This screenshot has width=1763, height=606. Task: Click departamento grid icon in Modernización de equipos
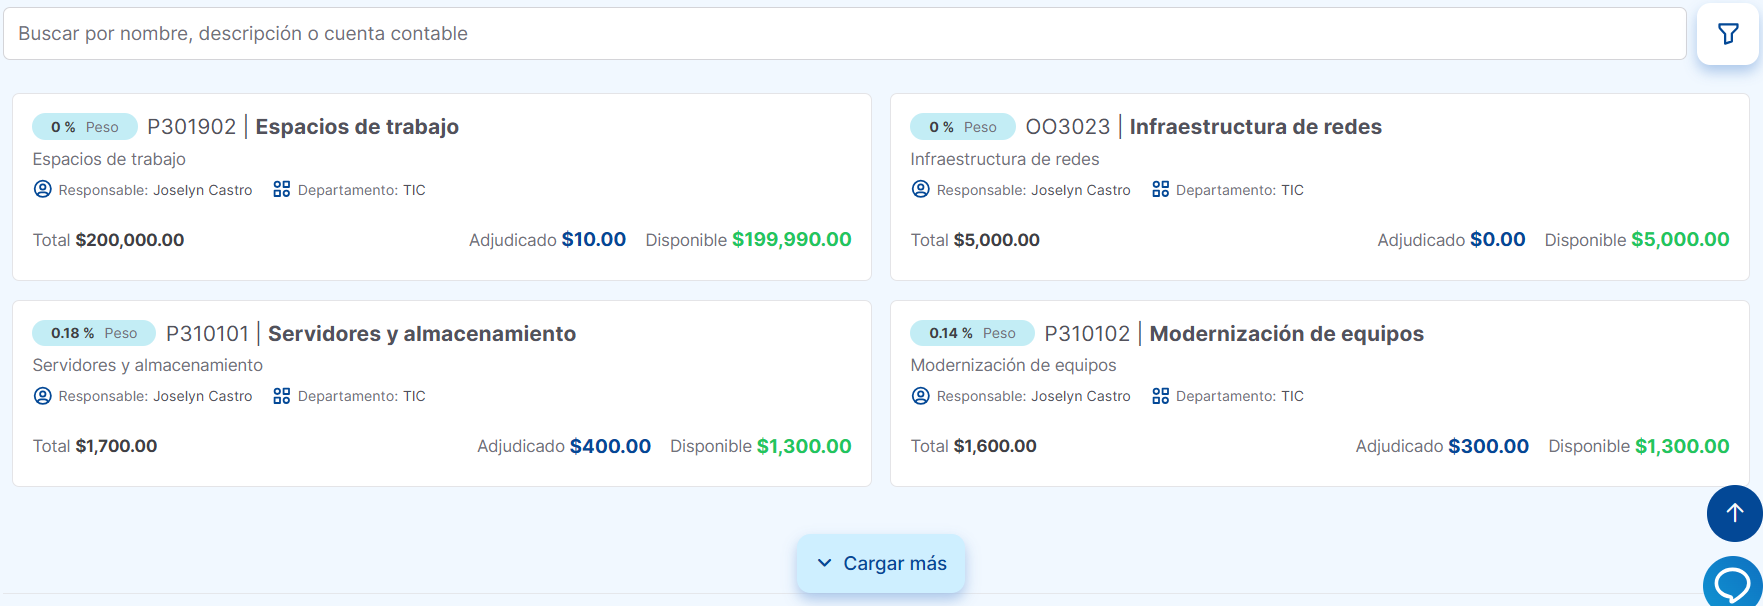[x=1160, y=396]
